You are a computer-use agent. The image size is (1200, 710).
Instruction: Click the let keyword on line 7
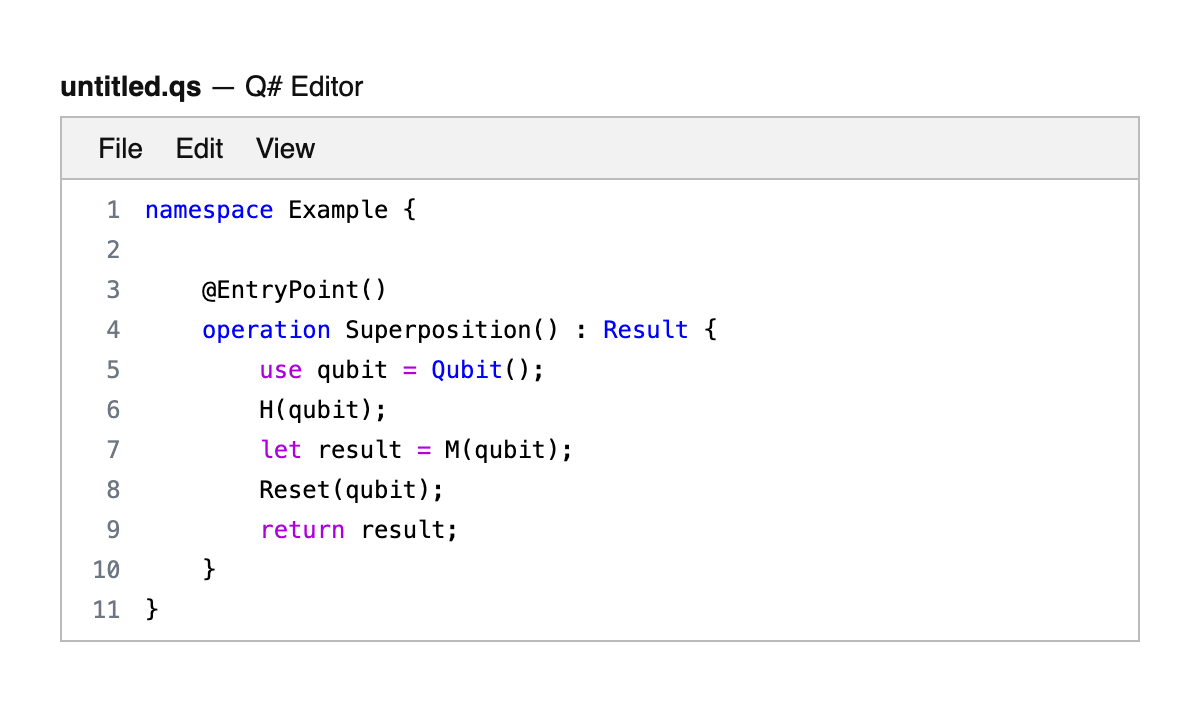click(280, 450)
